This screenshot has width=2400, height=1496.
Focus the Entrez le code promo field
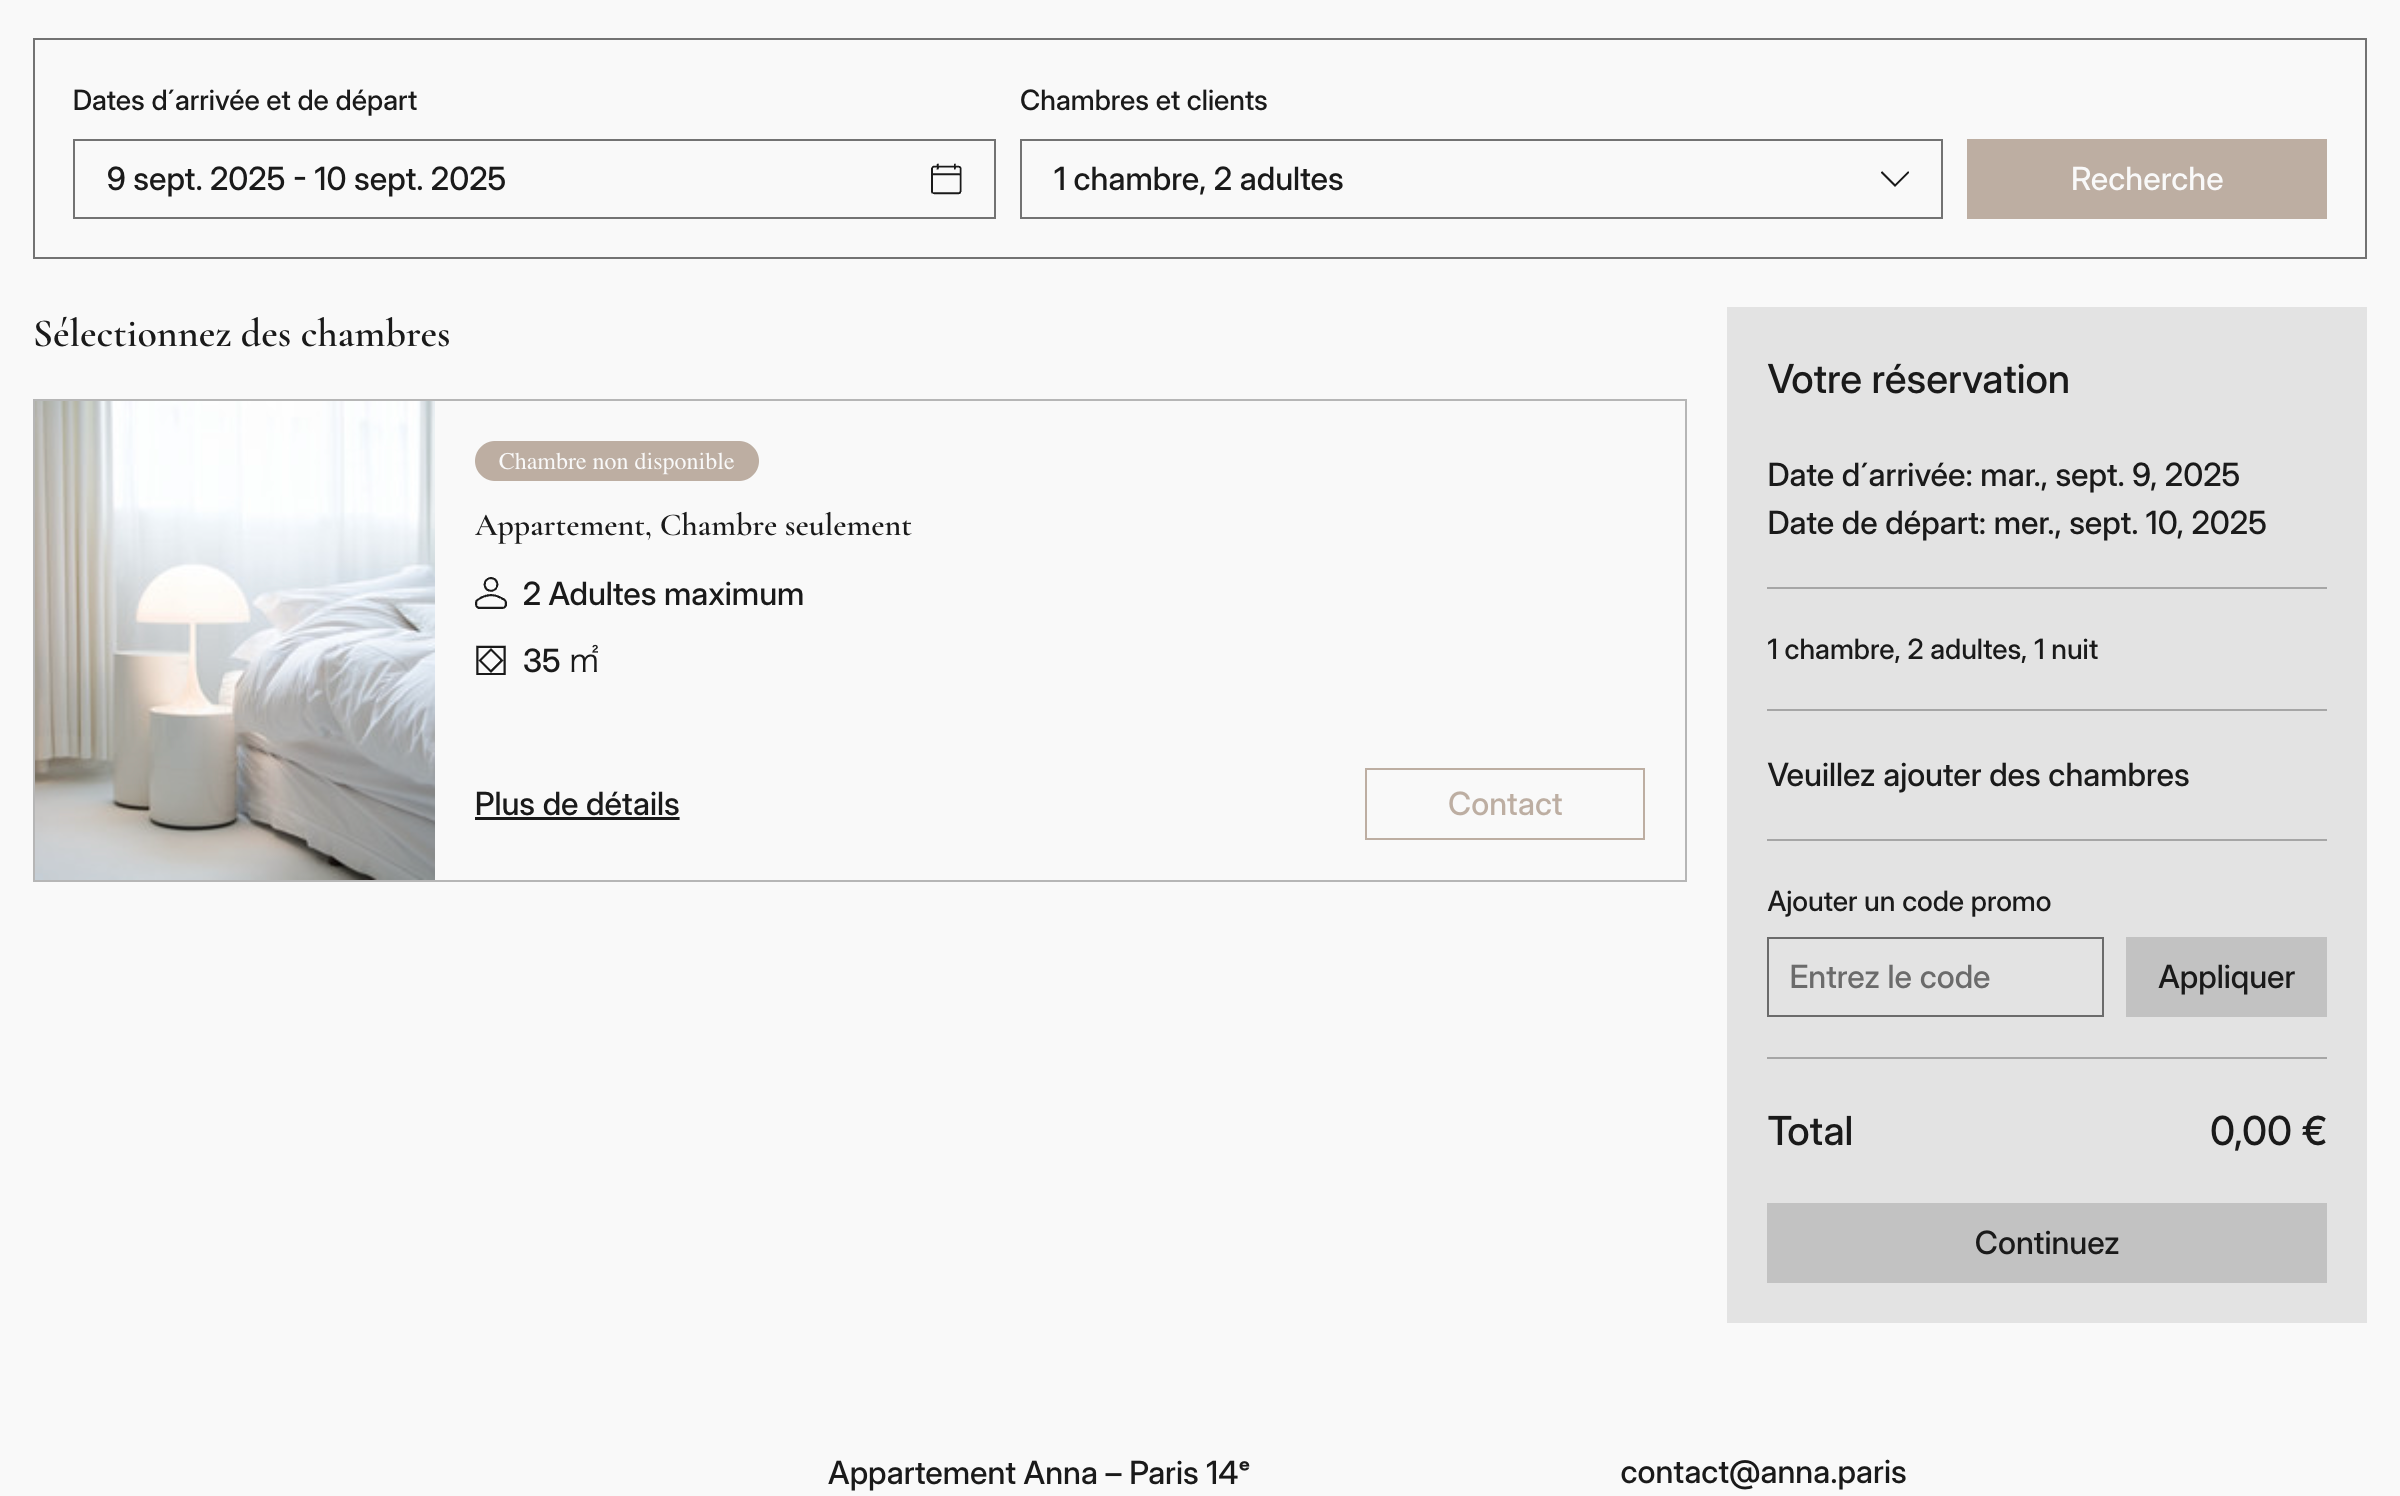[x=1934, y=977]
